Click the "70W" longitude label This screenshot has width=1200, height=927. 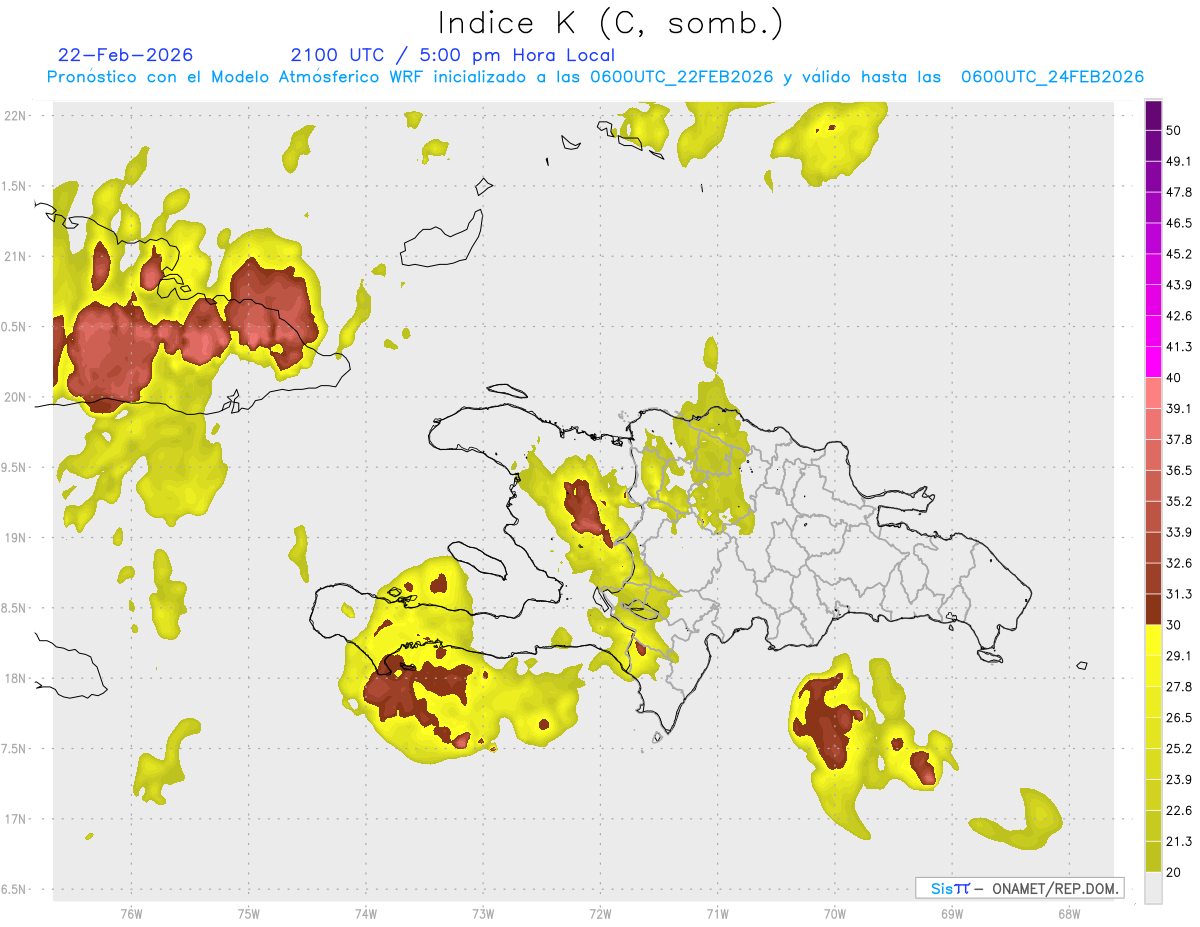coord(835,913)
